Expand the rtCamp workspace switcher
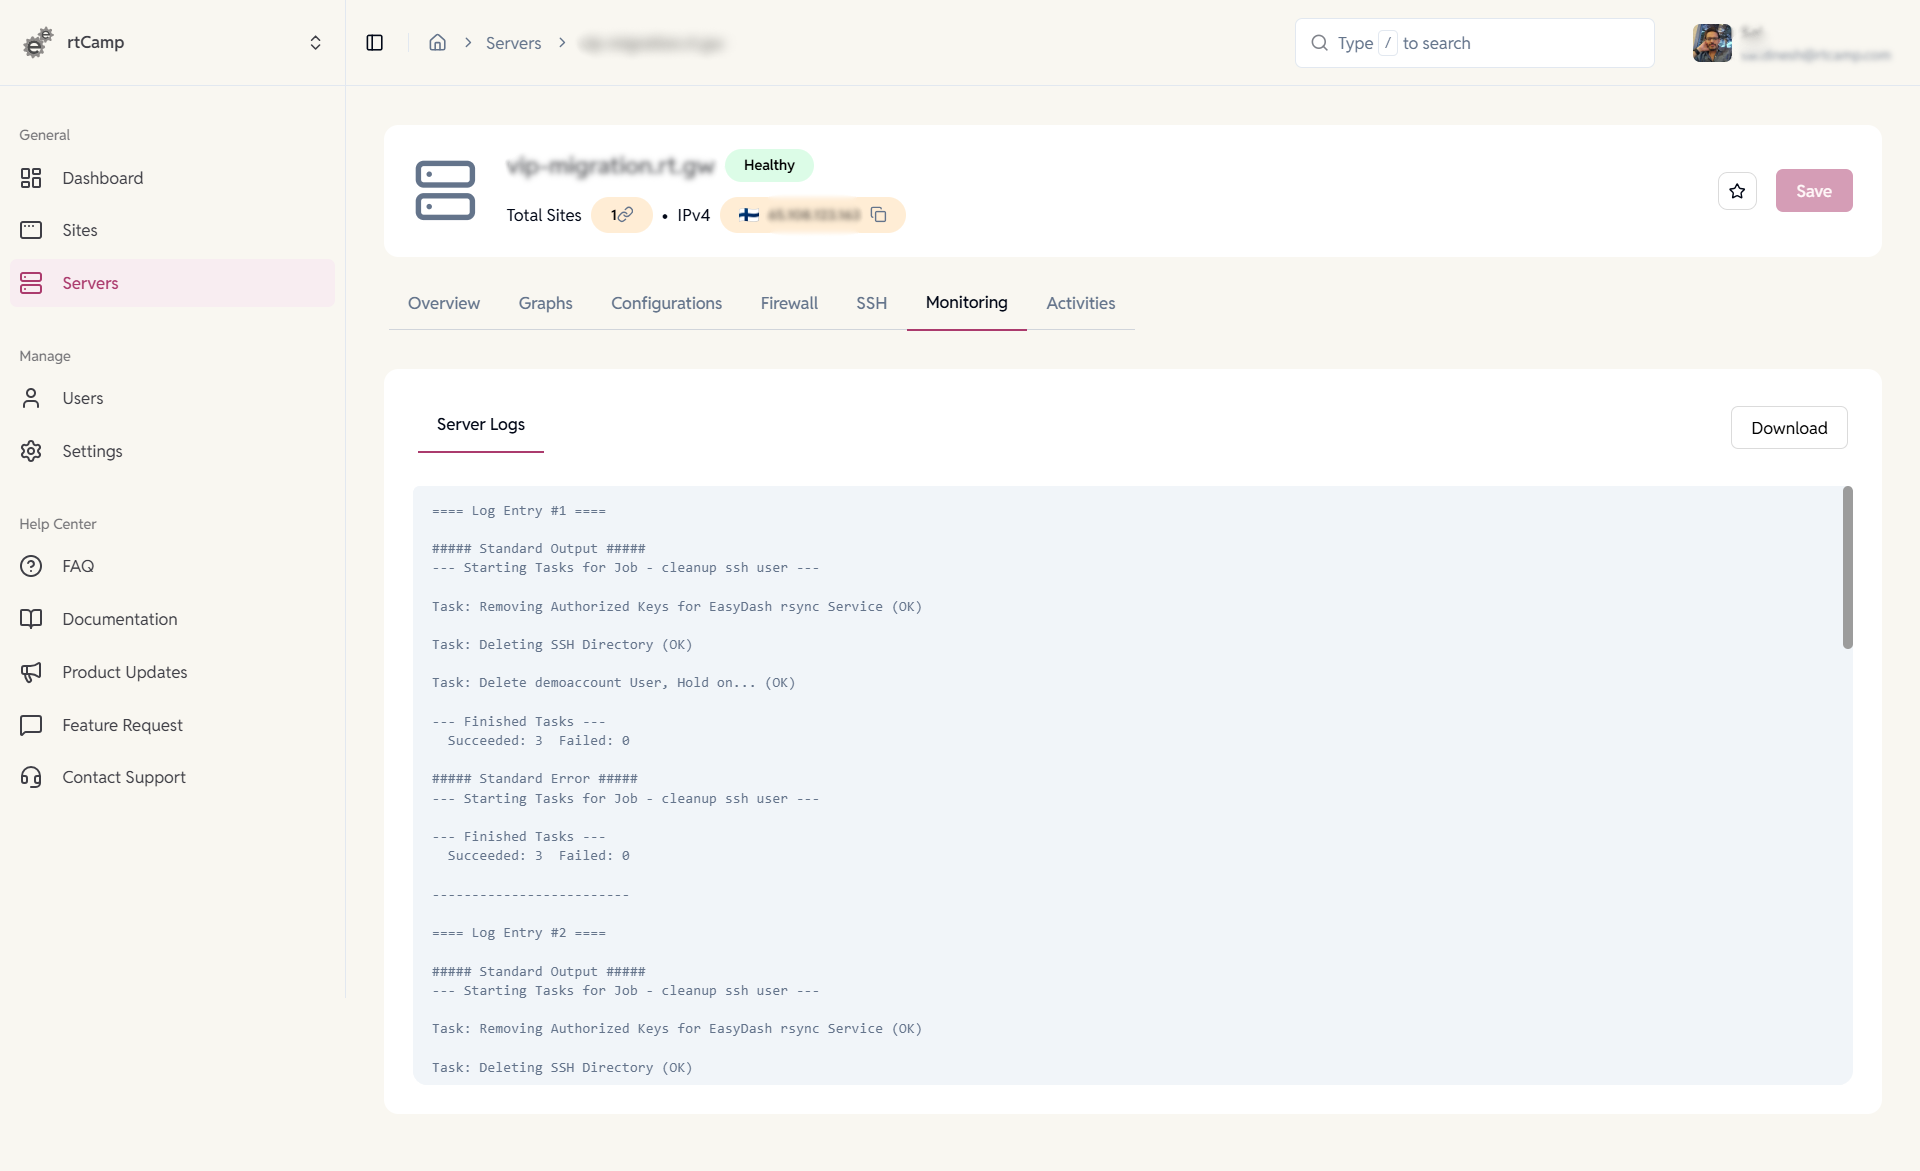 (x=316, y=42)
